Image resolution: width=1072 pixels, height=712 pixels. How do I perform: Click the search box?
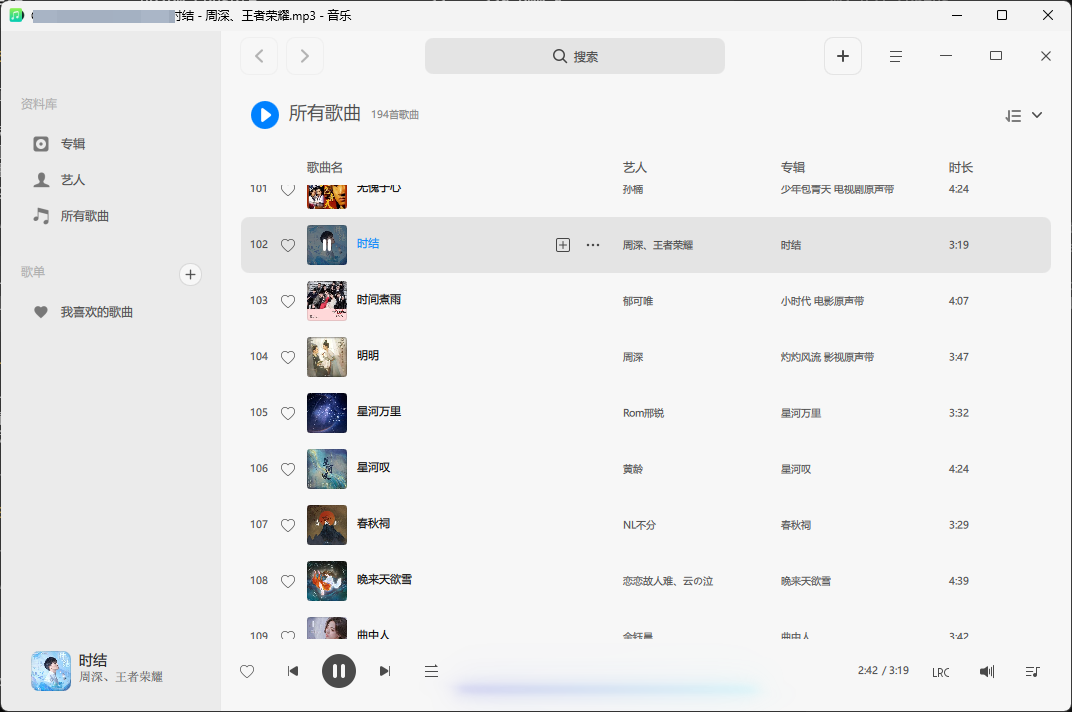click(x=574, y=56)
